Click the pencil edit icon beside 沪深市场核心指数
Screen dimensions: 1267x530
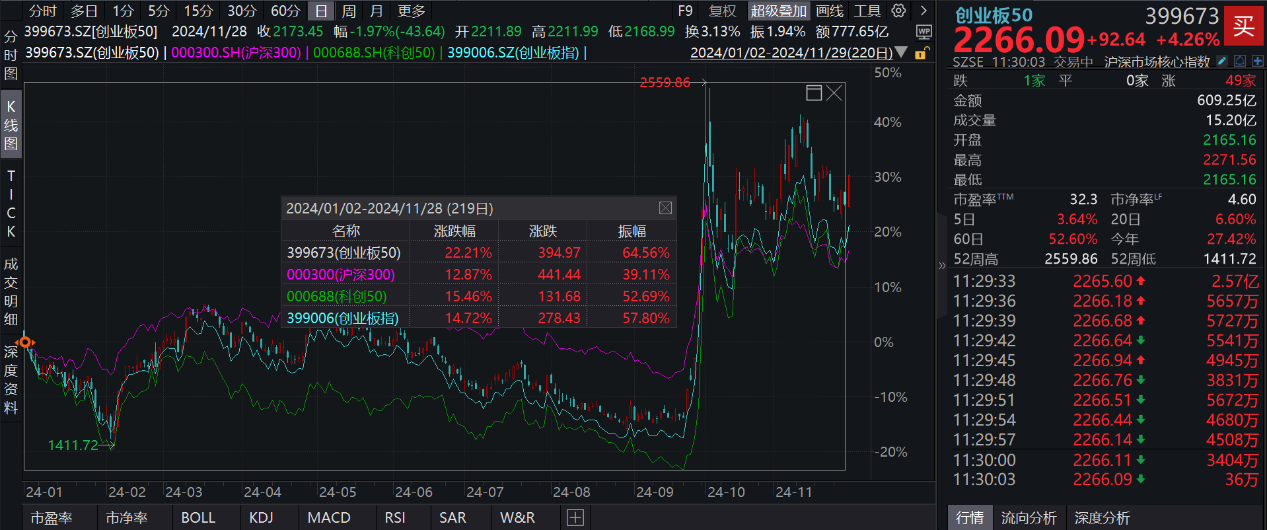point(1221,61)
